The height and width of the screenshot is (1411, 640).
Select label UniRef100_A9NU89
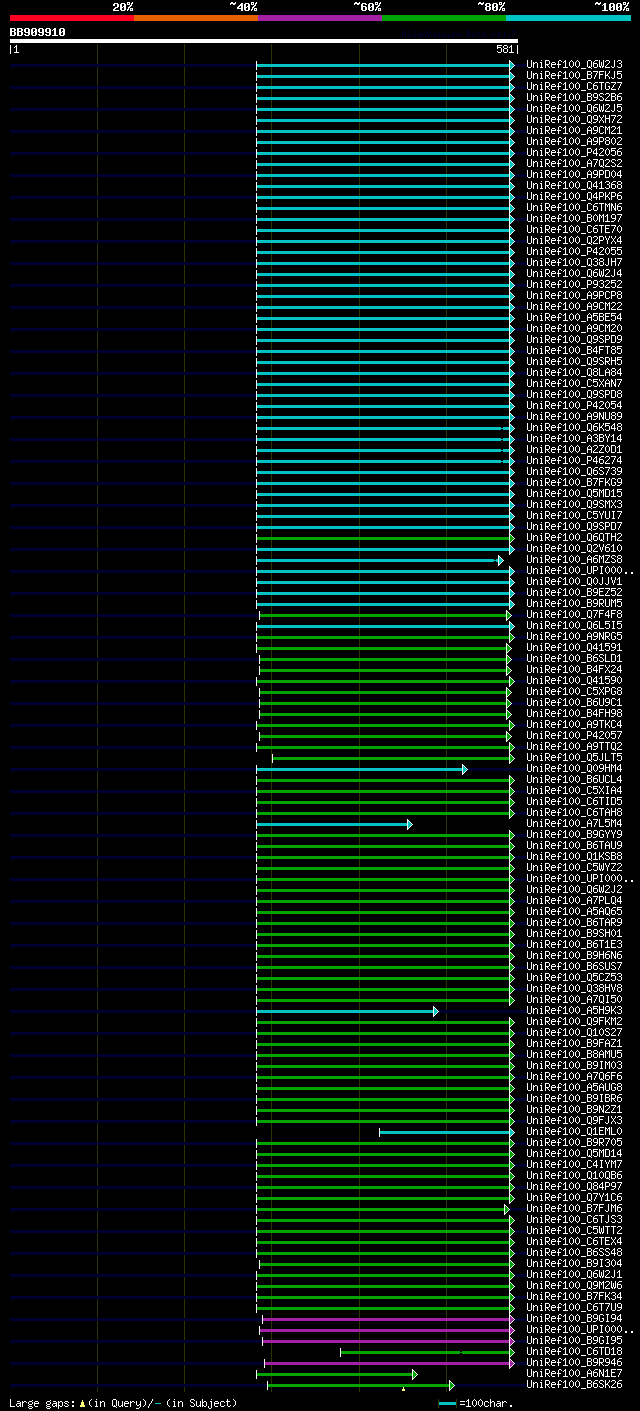coord(574,416)
